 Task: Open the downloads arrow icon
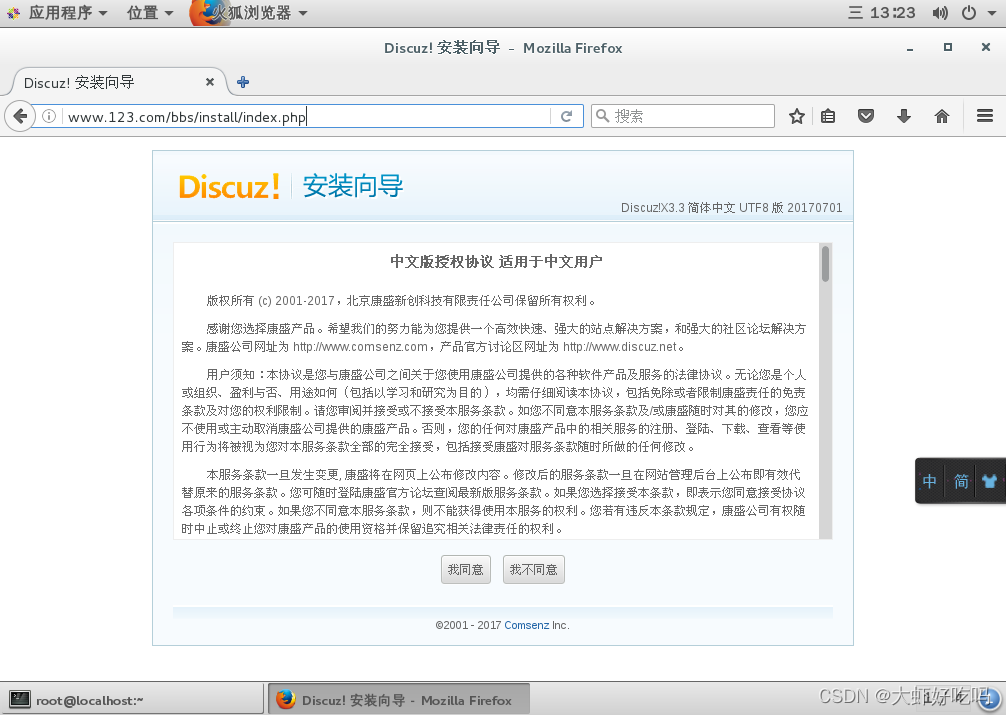[x=904, y=116]
